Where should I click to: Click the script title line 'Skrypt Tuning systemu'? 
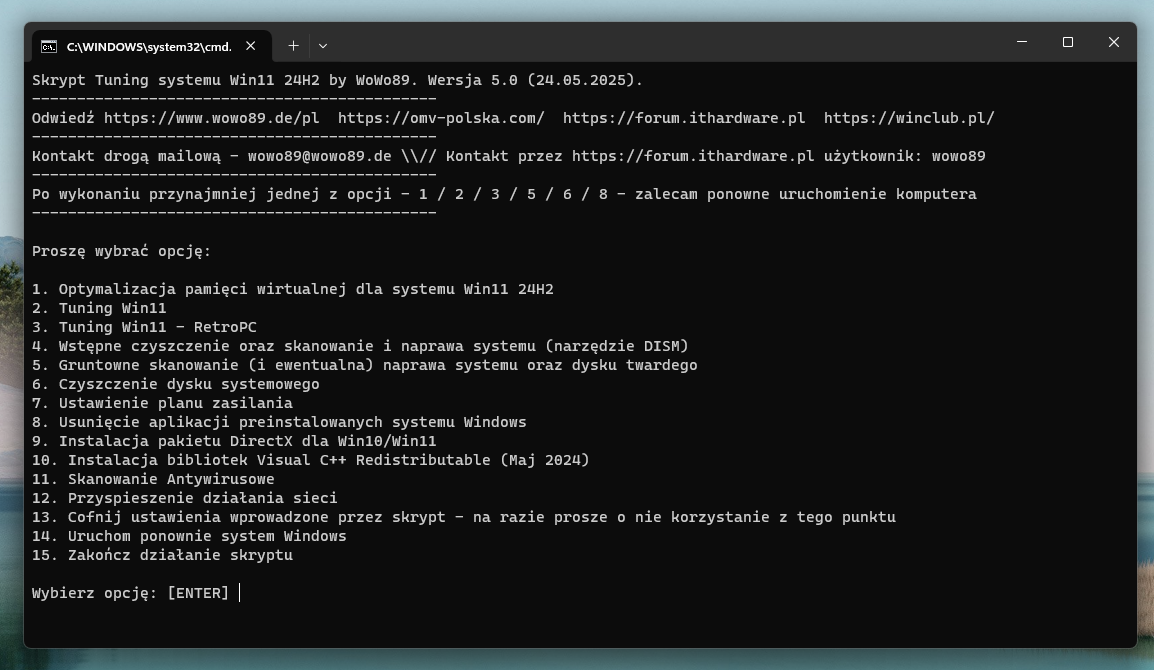click(337, 80)
